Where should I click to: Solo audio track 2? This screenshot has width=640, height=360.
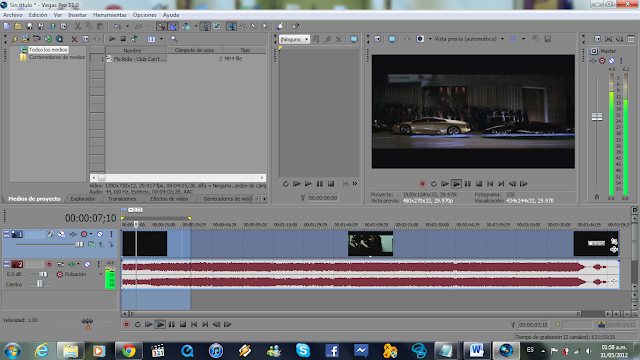coord(98,264)
